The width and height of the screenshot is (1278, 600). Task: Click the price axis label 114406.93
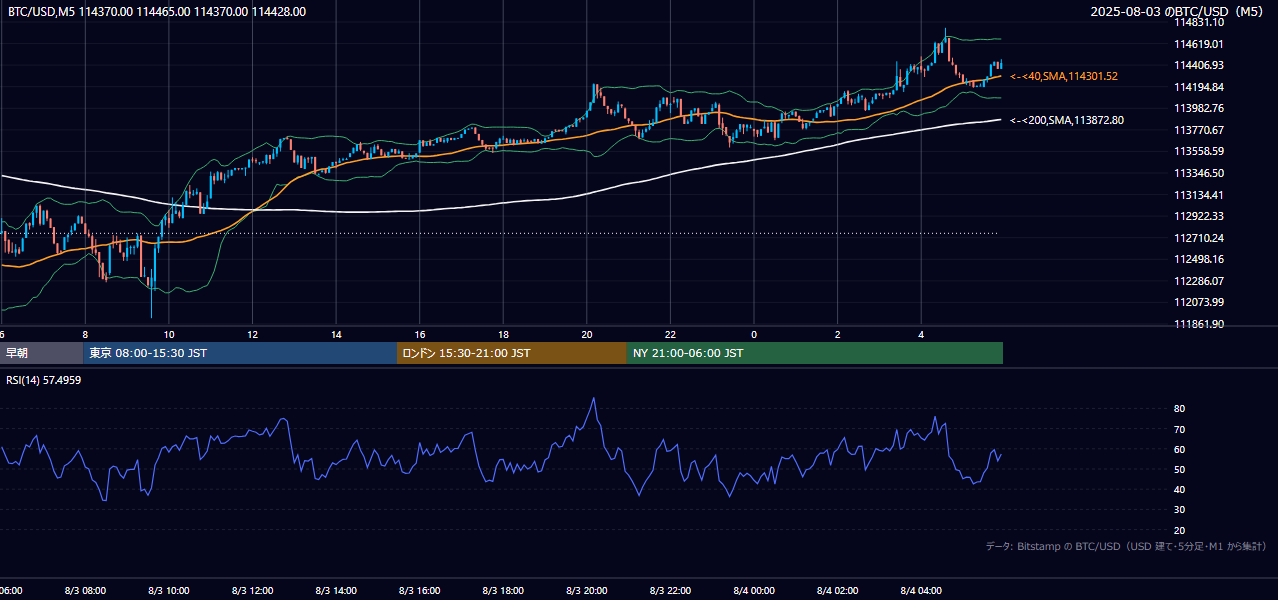coord(1200,65)
